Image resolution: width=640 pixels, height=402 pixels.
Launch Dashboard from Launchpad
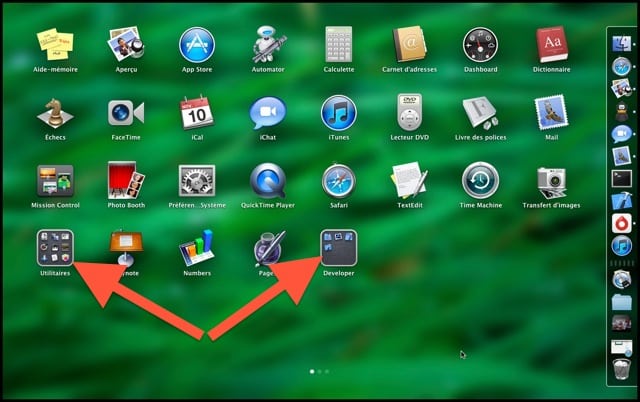click(x=480, y=45)
